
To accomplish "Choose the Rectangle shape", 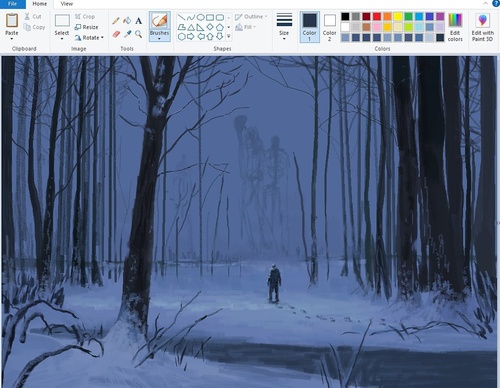I will click(210, 17).
